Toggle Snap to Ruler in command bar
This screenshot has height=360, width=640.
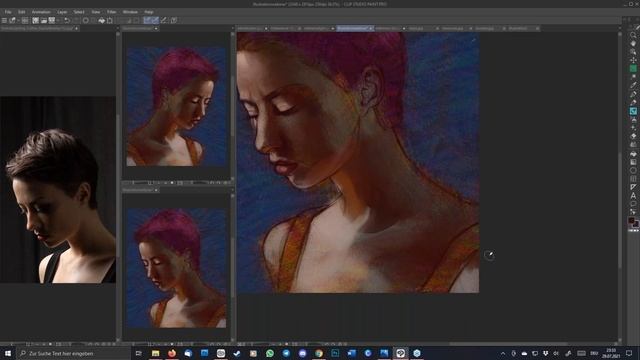pyautogui.click(x=147, y=20)
